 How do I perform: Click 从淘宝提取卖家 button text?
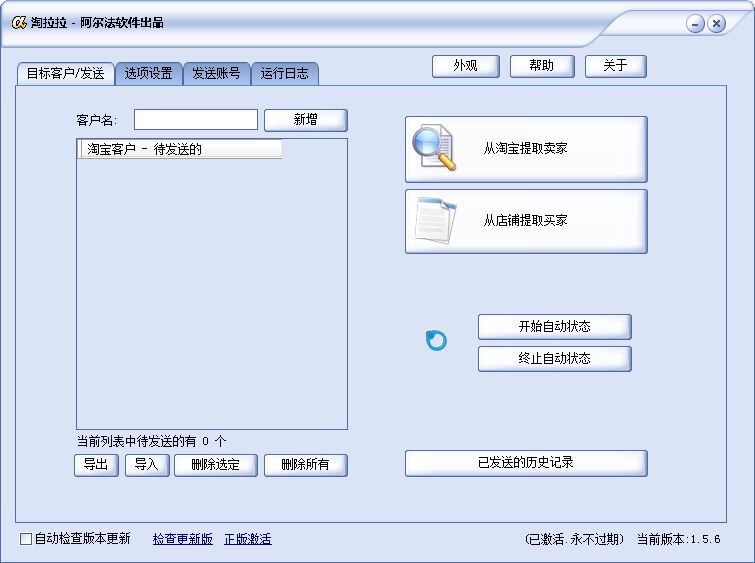point(525,148)
